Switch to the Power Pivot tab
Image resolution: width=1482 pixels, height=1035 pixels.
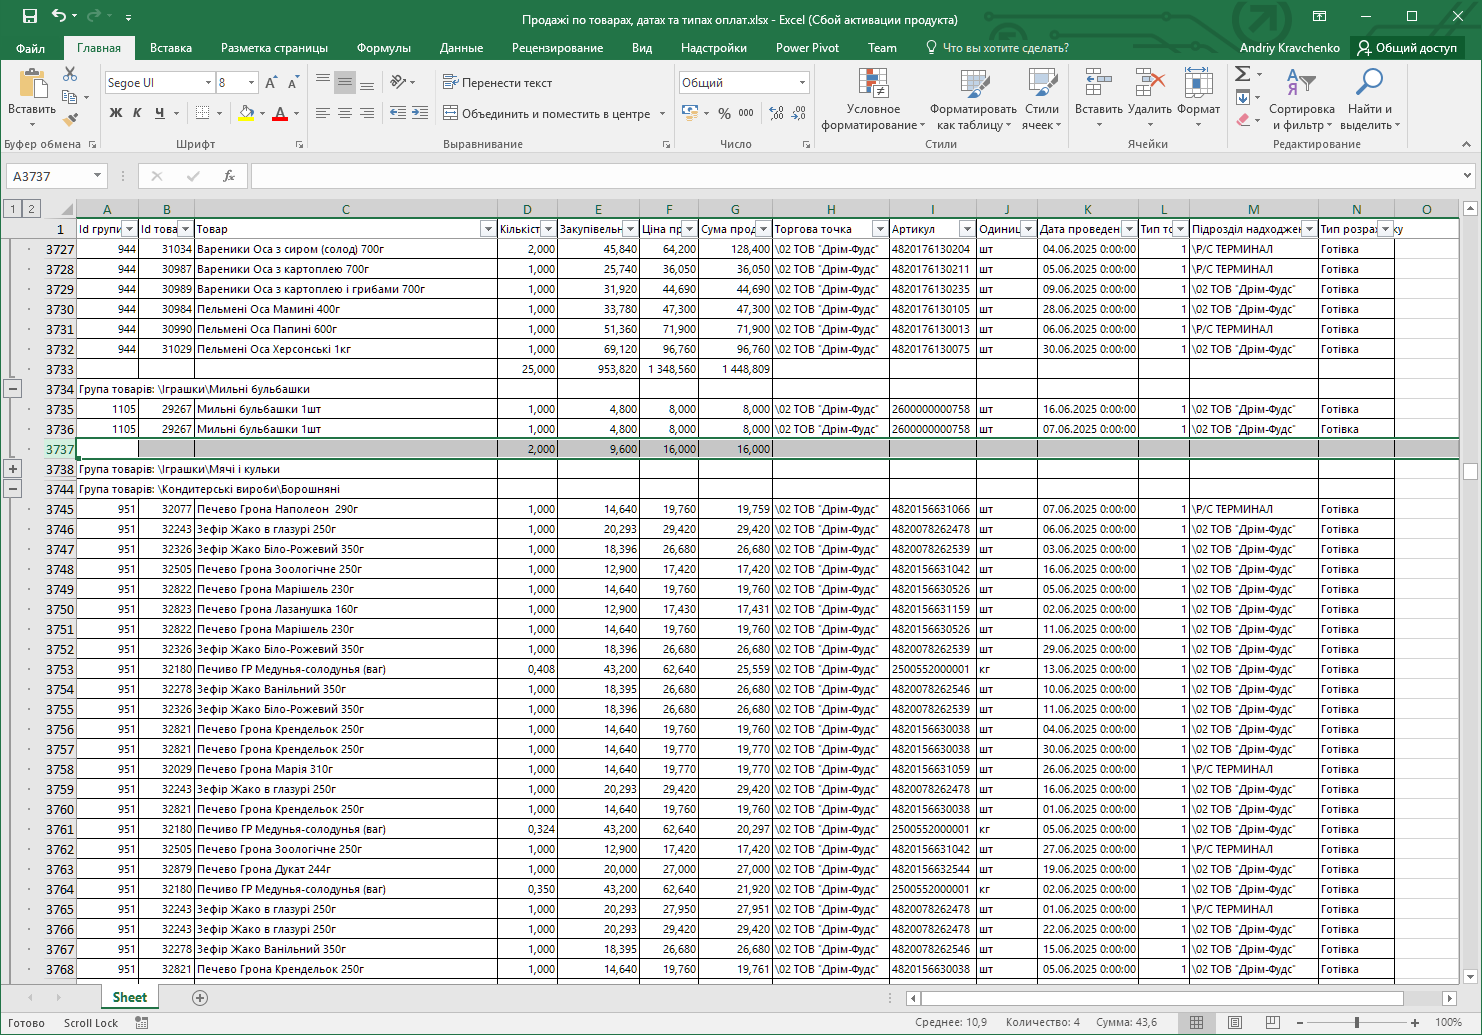click(807, 48)
